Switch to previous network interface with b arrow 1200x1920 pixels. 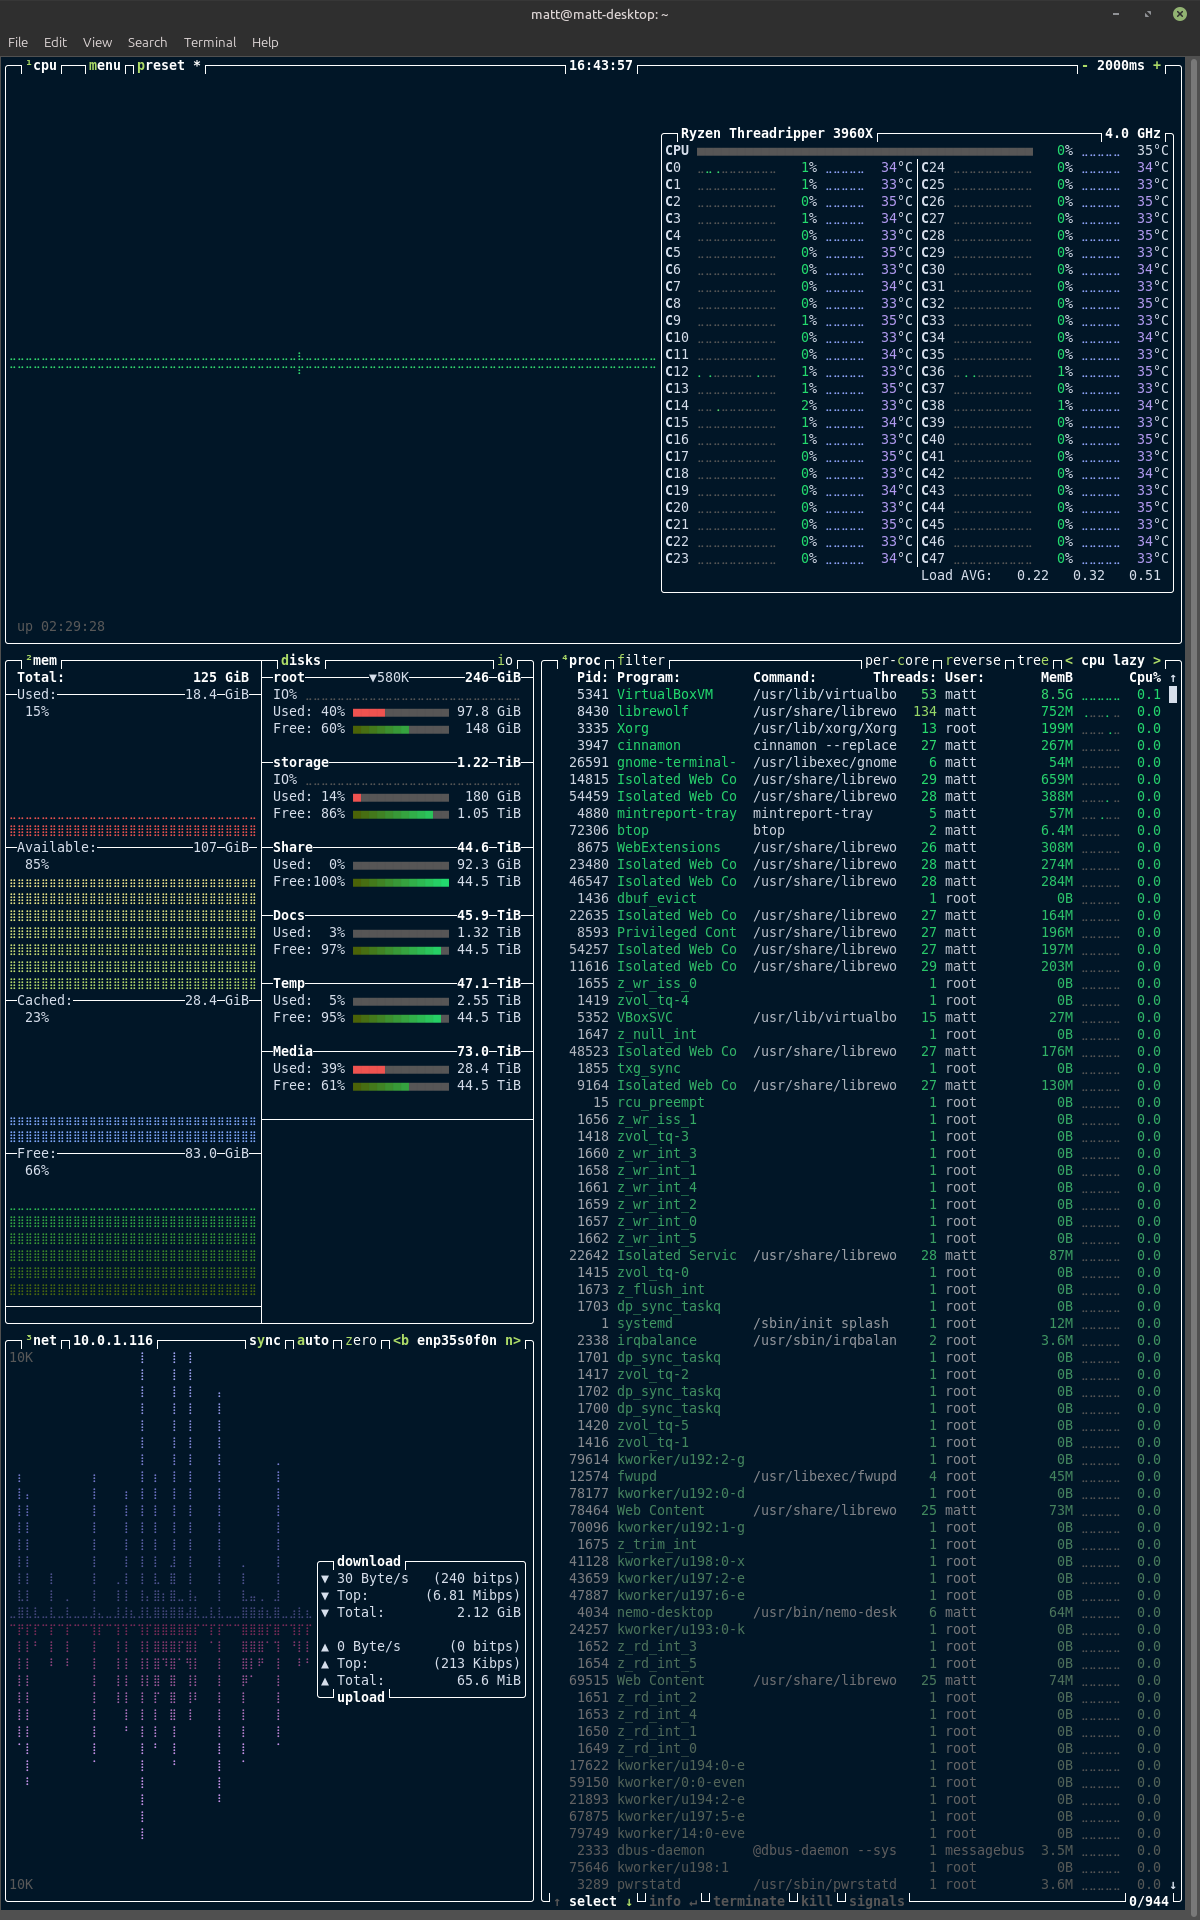pos(401,1341)
